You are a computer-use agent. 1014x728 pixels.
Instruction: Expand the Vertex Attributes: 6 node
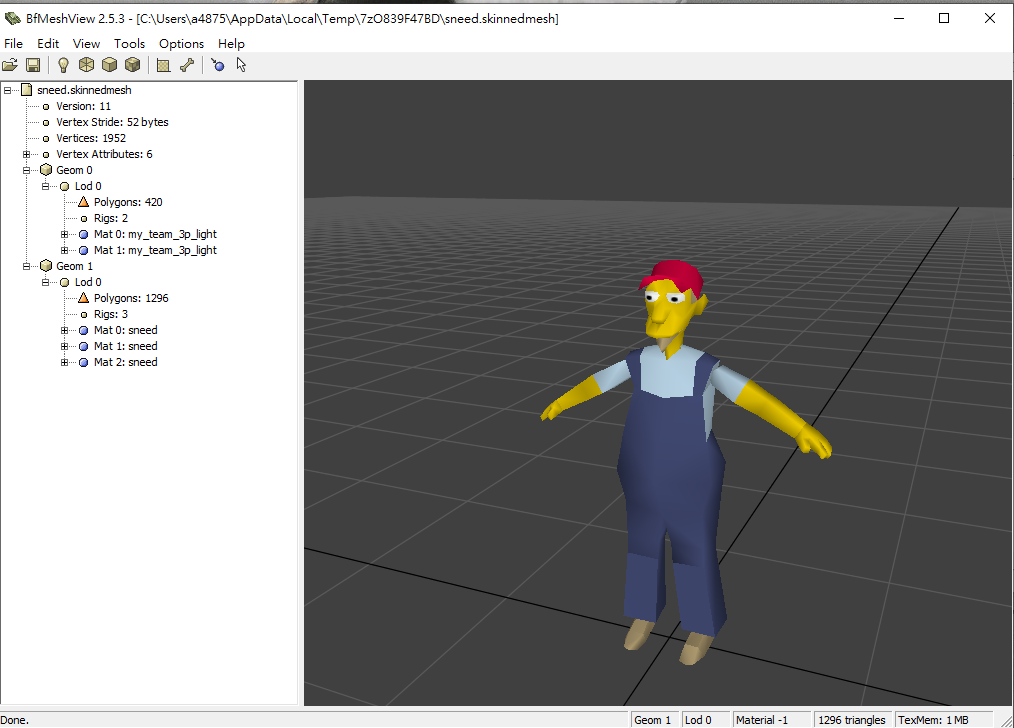coord(27,154)
